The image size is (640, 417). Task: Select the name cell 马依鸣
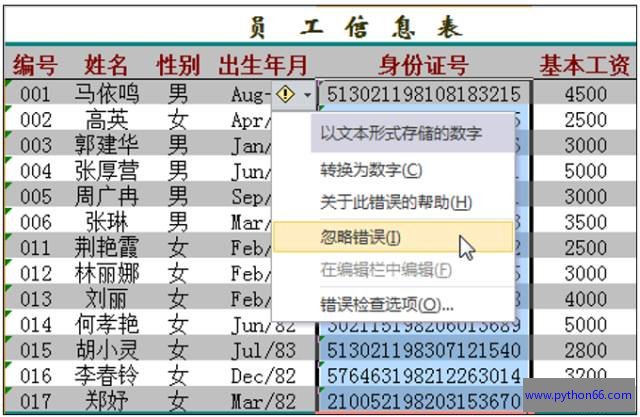106,95
